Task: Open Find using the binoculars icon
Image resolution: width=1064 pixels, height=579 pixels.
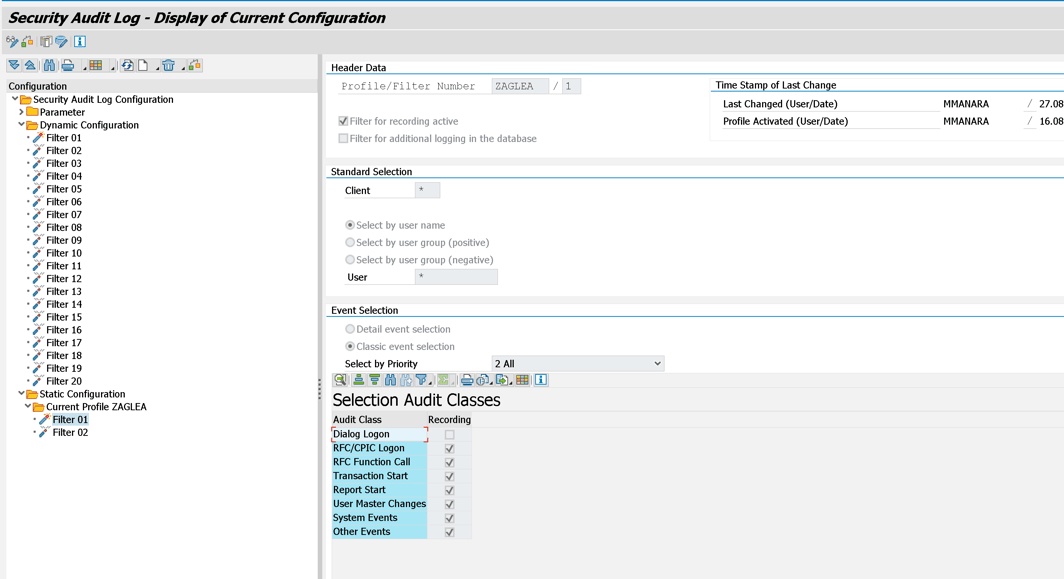Action: tap(48, 64)
